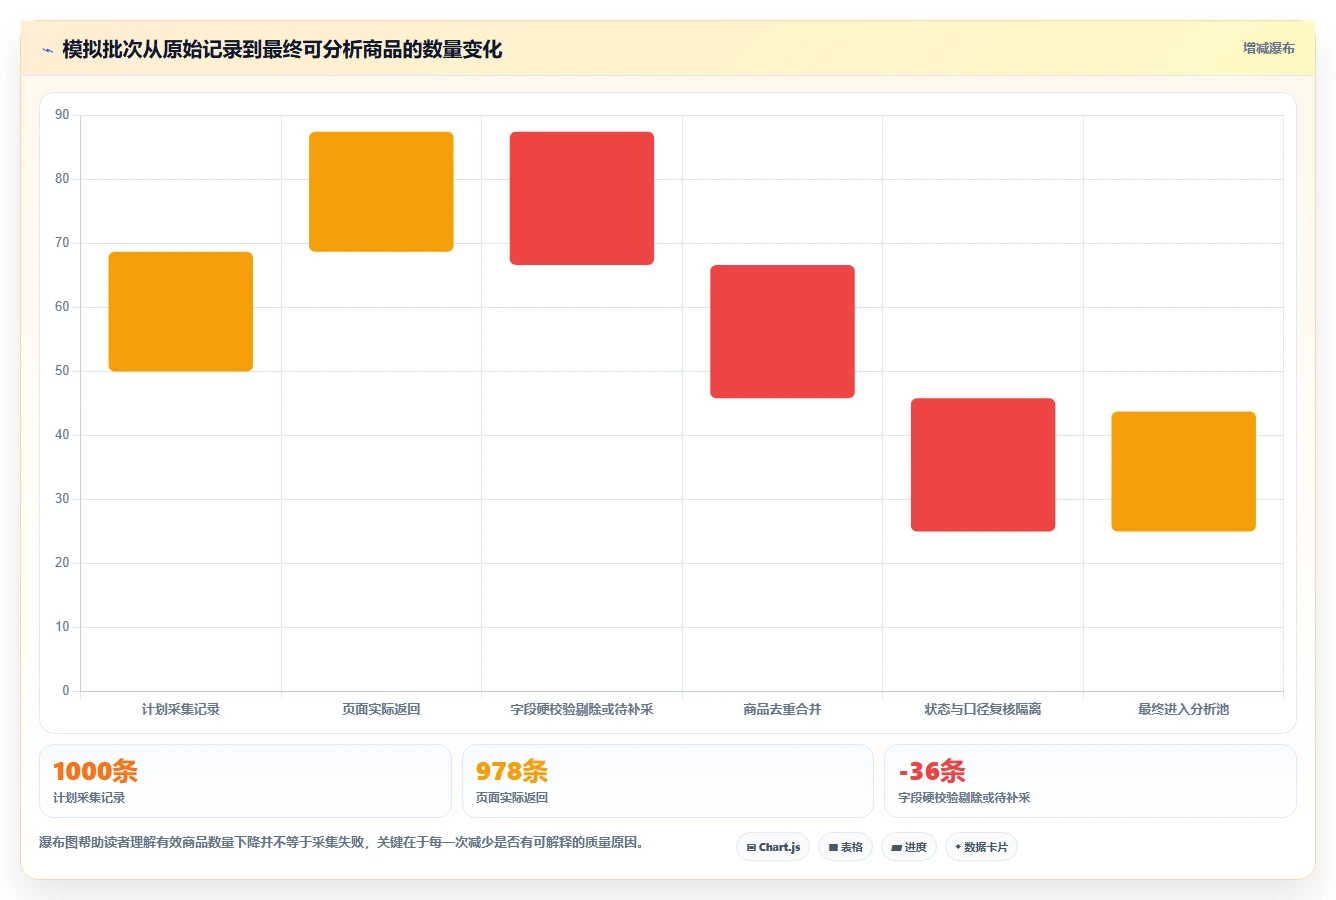Click the 50 y-axis tick label
Image resolution: width=1336 pixels, height=900 pixels.
(x=62, y=371)
